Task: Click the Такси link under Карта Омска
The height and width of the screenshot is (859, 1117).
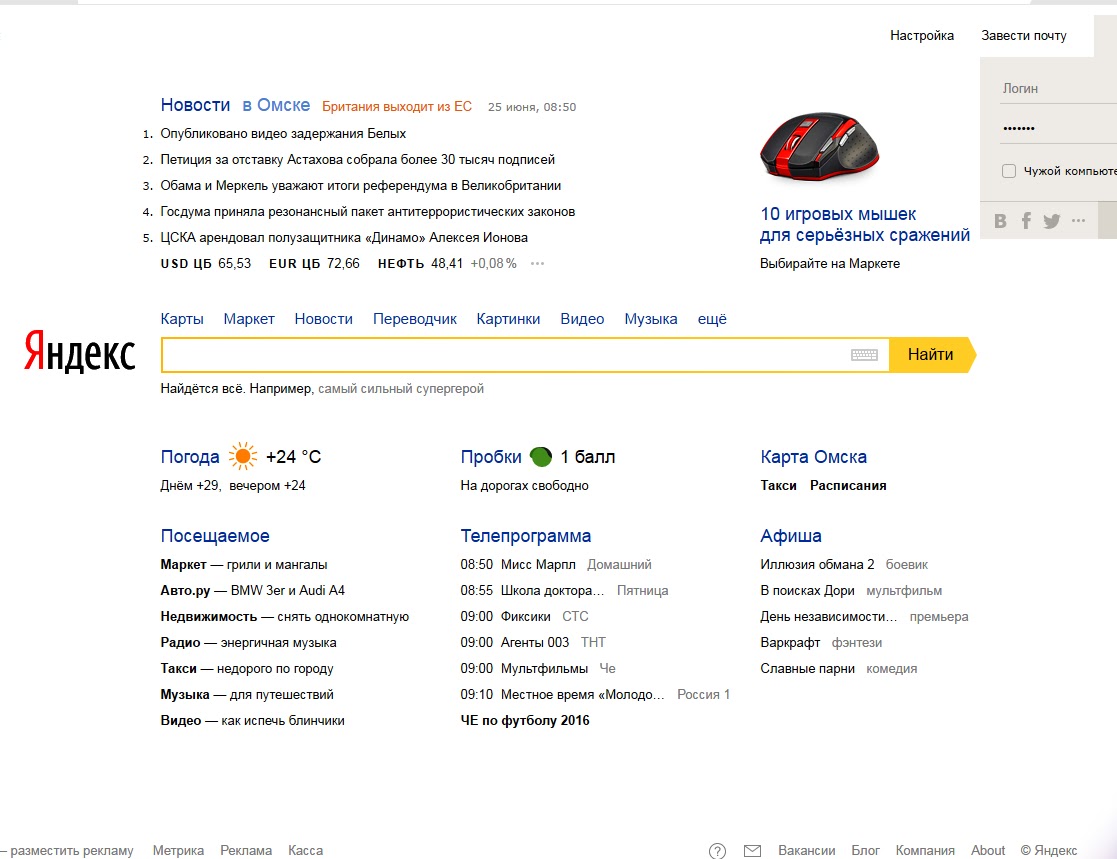Action: click(x=778, y=486)
